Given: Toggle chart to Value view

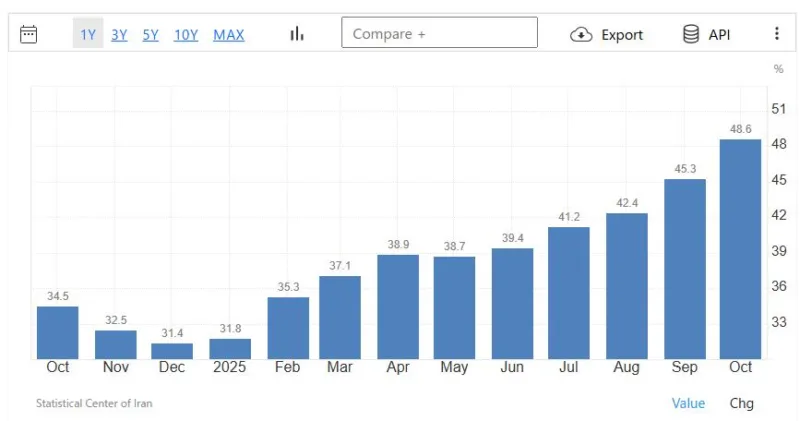Looking at the screenshot, I should (688, 403).
